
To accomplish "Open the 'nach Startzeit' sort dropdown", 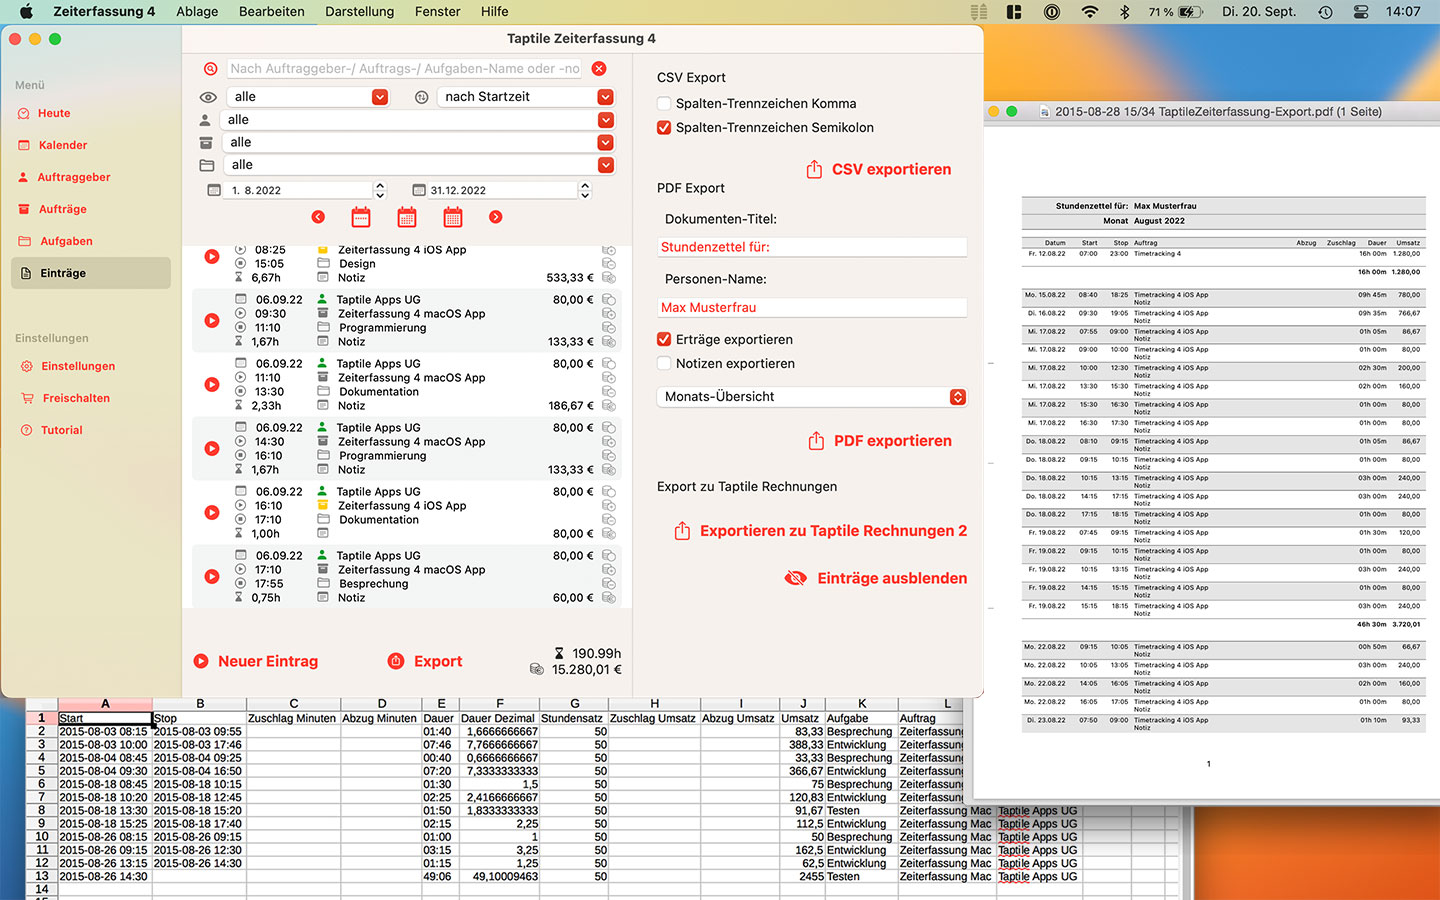I will pos(525,97).
